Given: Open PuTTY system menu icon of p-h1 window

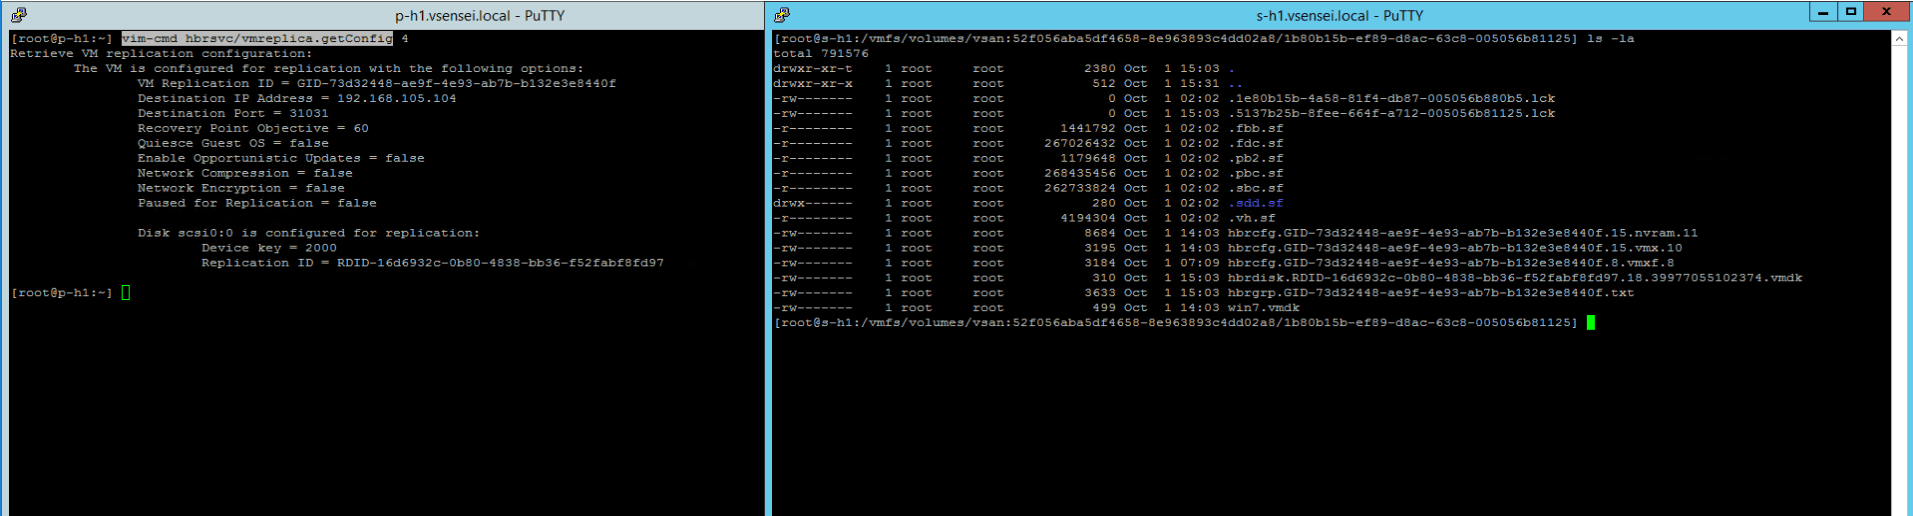Looking at the screenshot, I should 18,15.
